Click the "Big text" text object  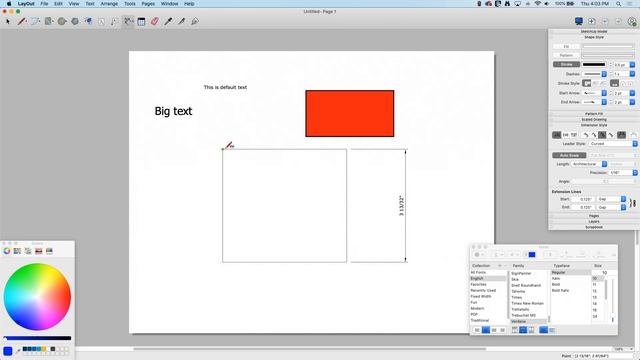pyautogui.click(x=173, y=111)
